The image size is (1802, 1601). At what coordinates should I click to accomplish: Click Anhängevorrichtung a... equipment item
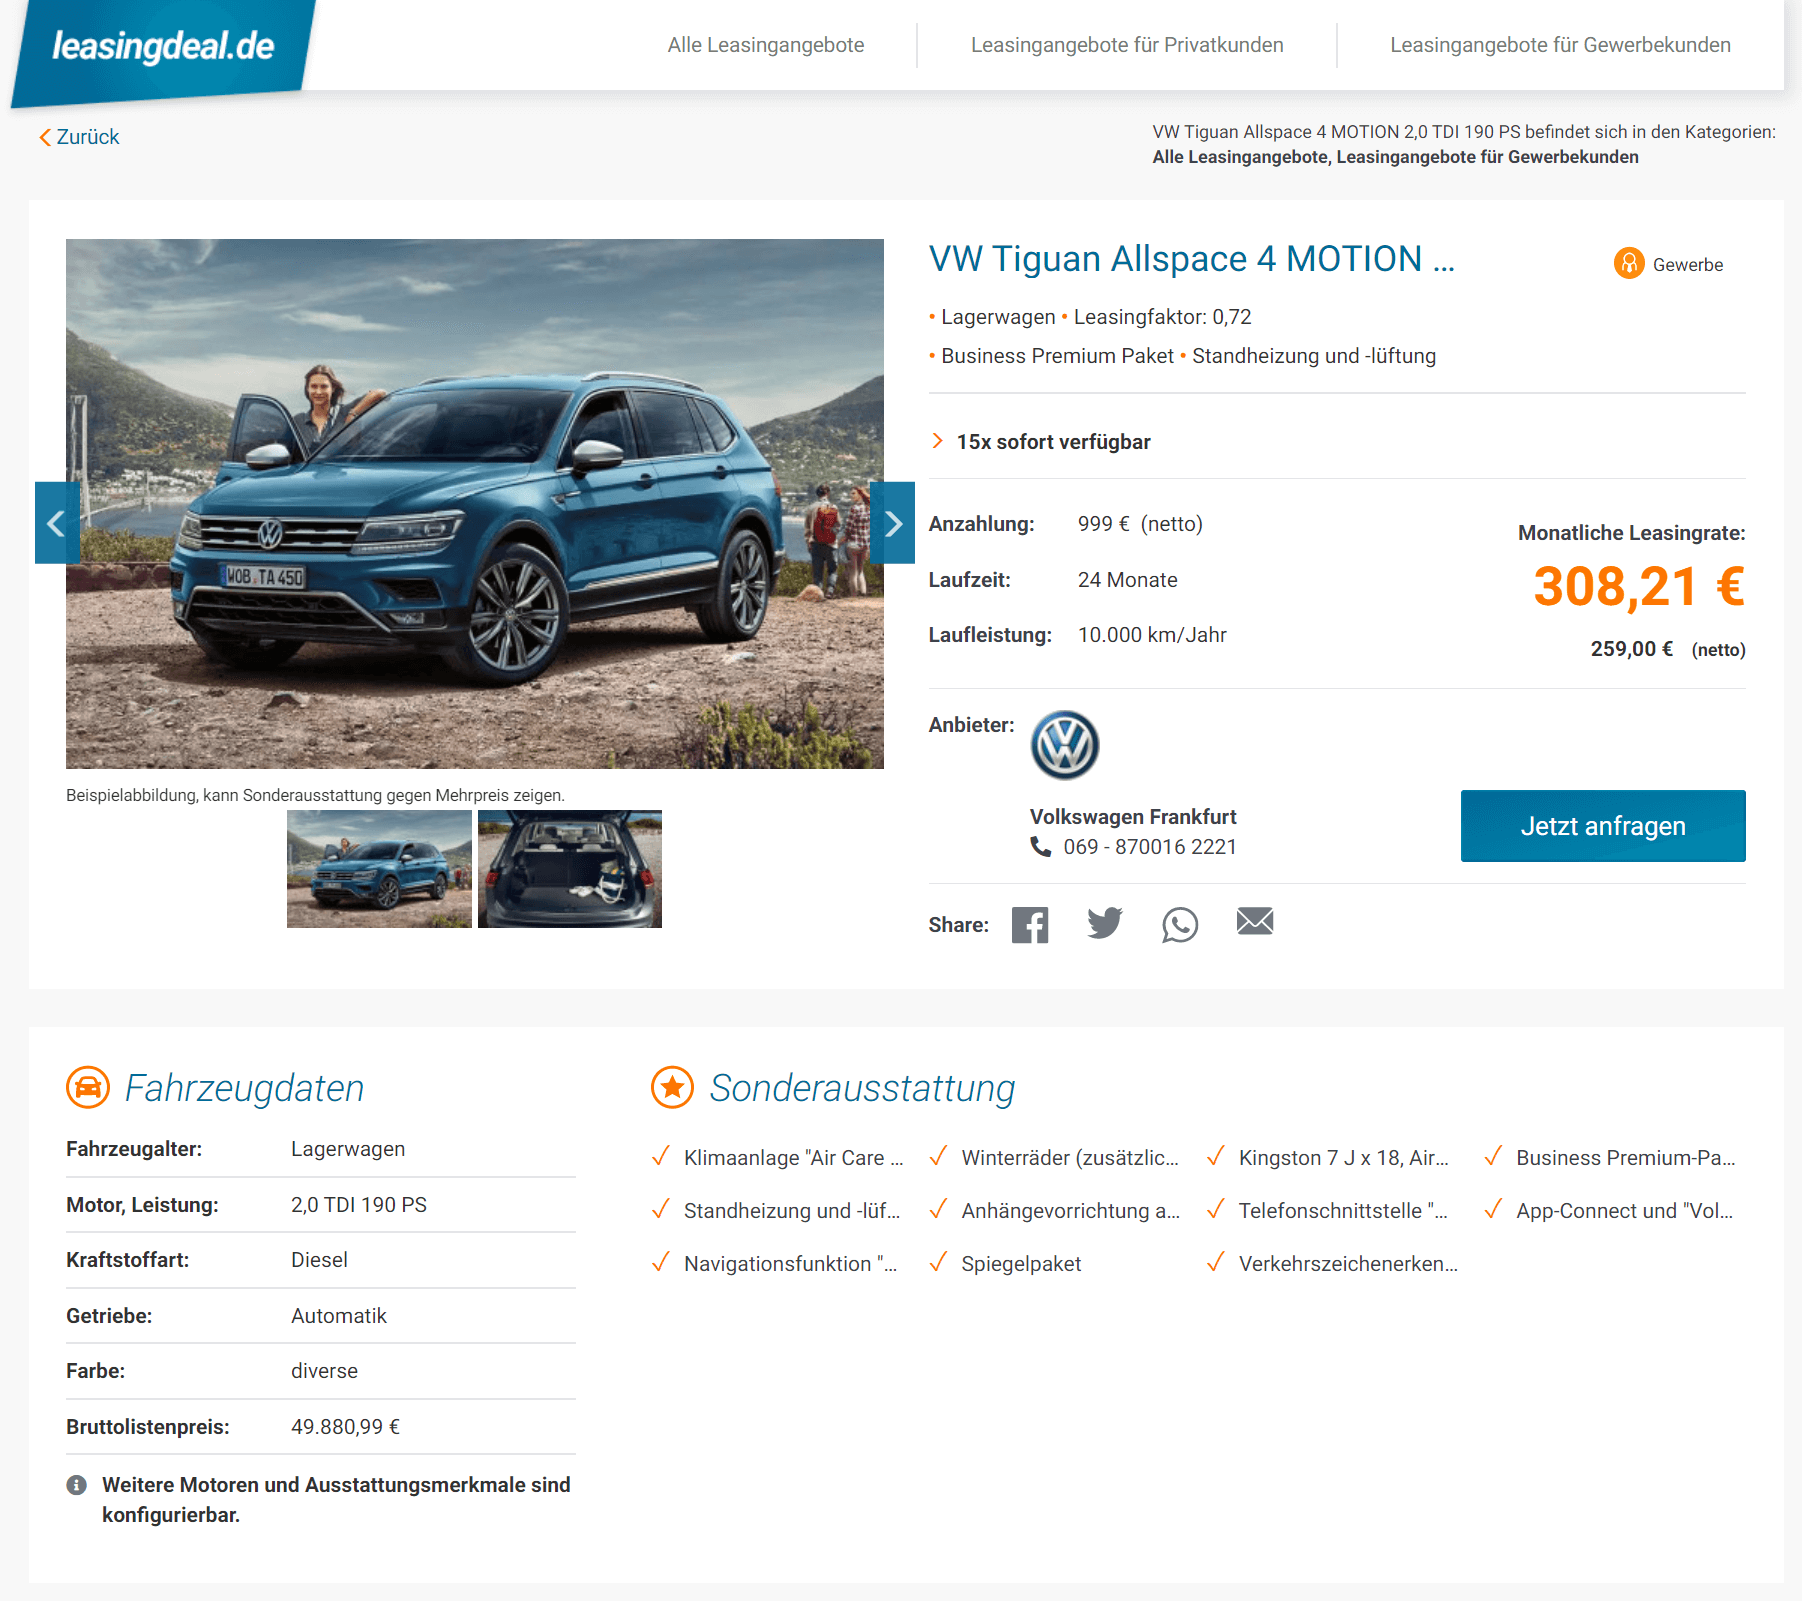[1070, 1211]
